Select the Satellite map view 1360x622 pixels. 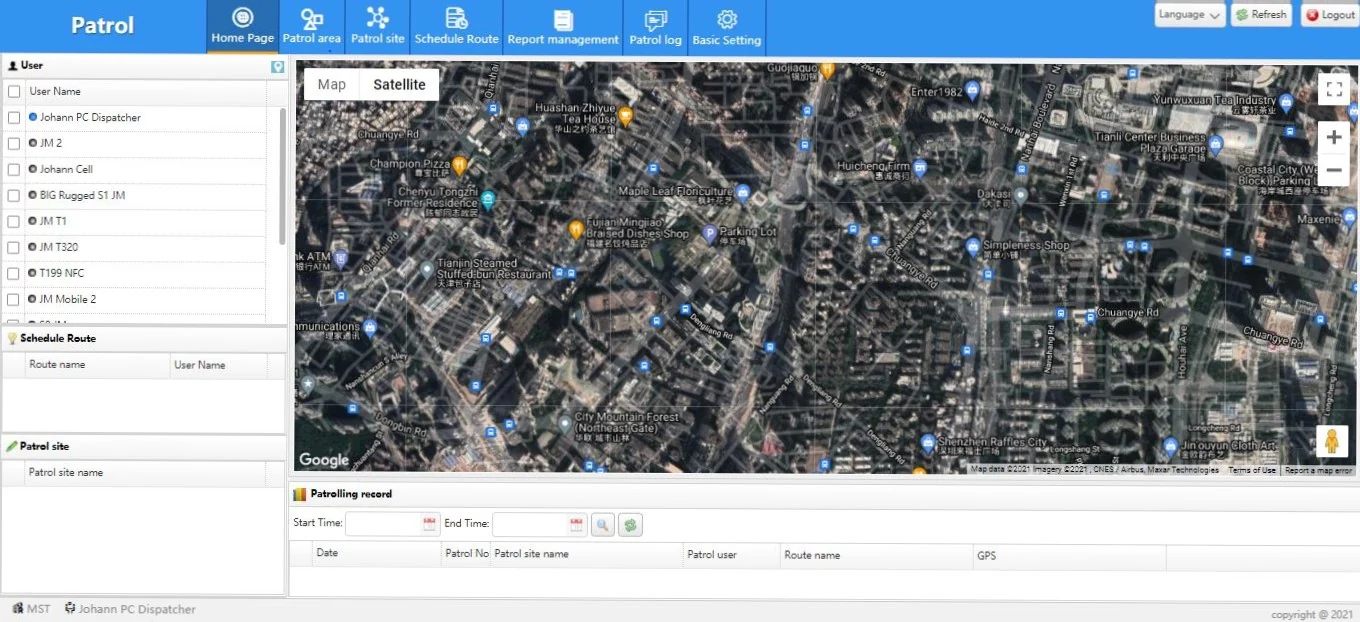click(399, 85)
